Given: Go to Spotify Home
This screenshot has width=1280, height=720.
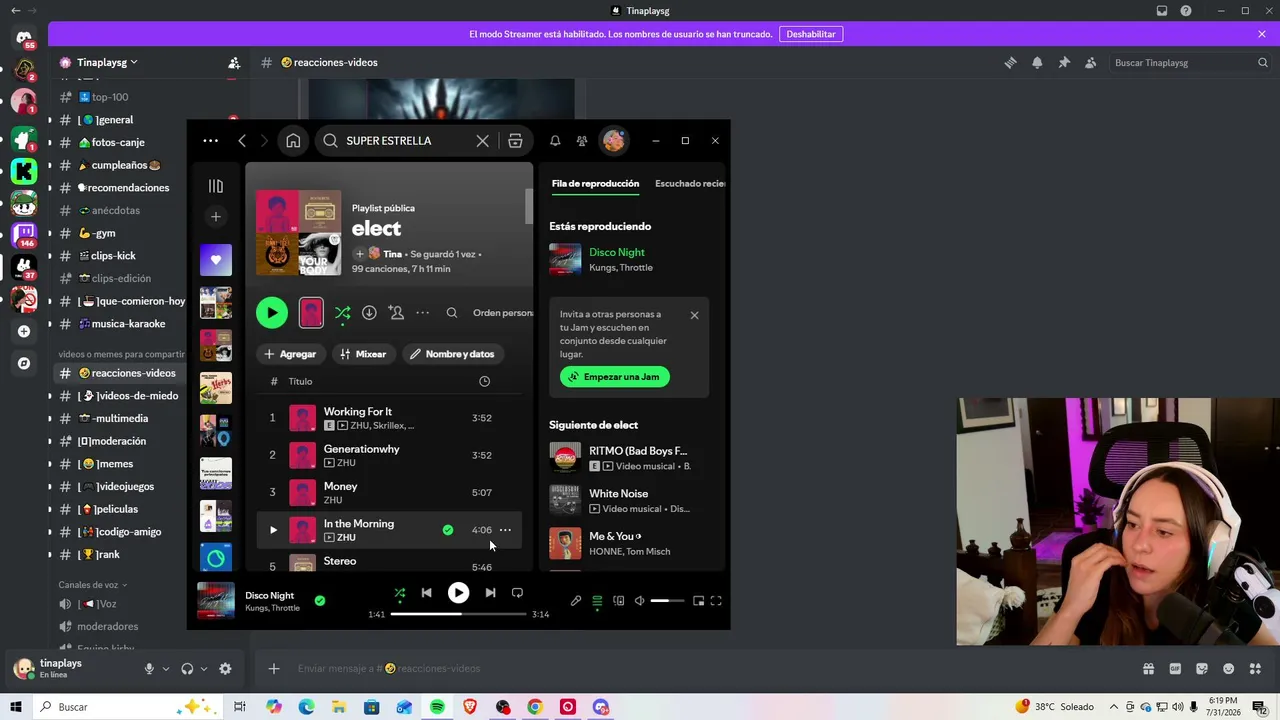Looking at the screenshot, I should click(293, 141).
